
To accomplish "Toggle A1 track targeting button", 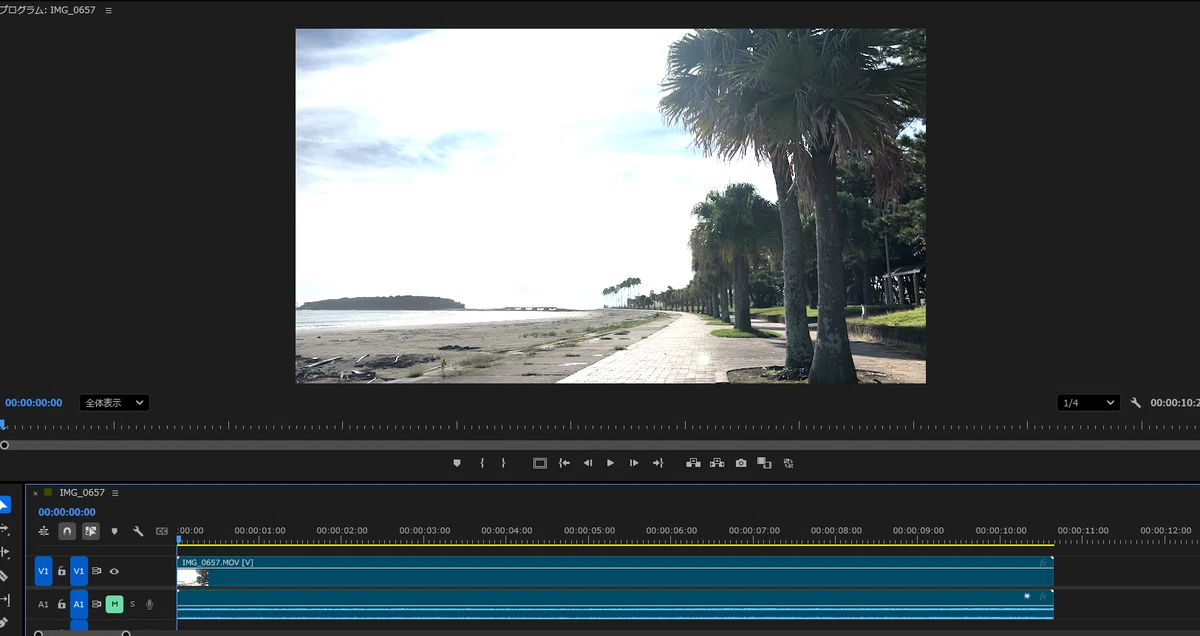I will point(79,604).
